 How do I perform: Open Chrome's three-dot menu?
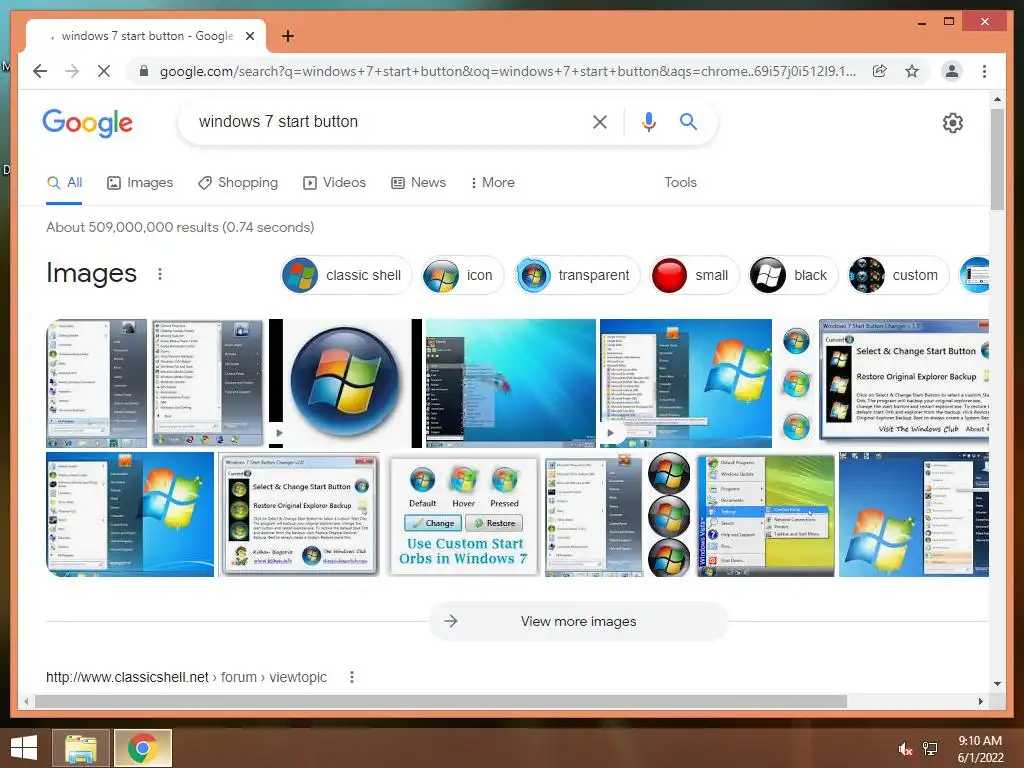click(x=984, y=71)
